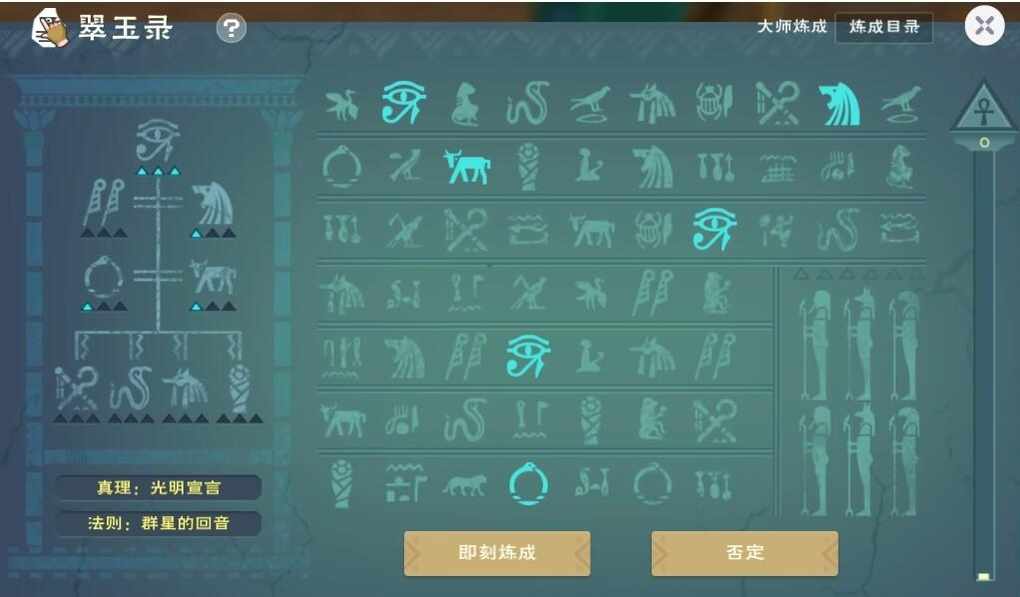Select the 真理：光明宣言 label
Image resolution: width=1020 pixels, height=597 pixels.
pos(159,488)
